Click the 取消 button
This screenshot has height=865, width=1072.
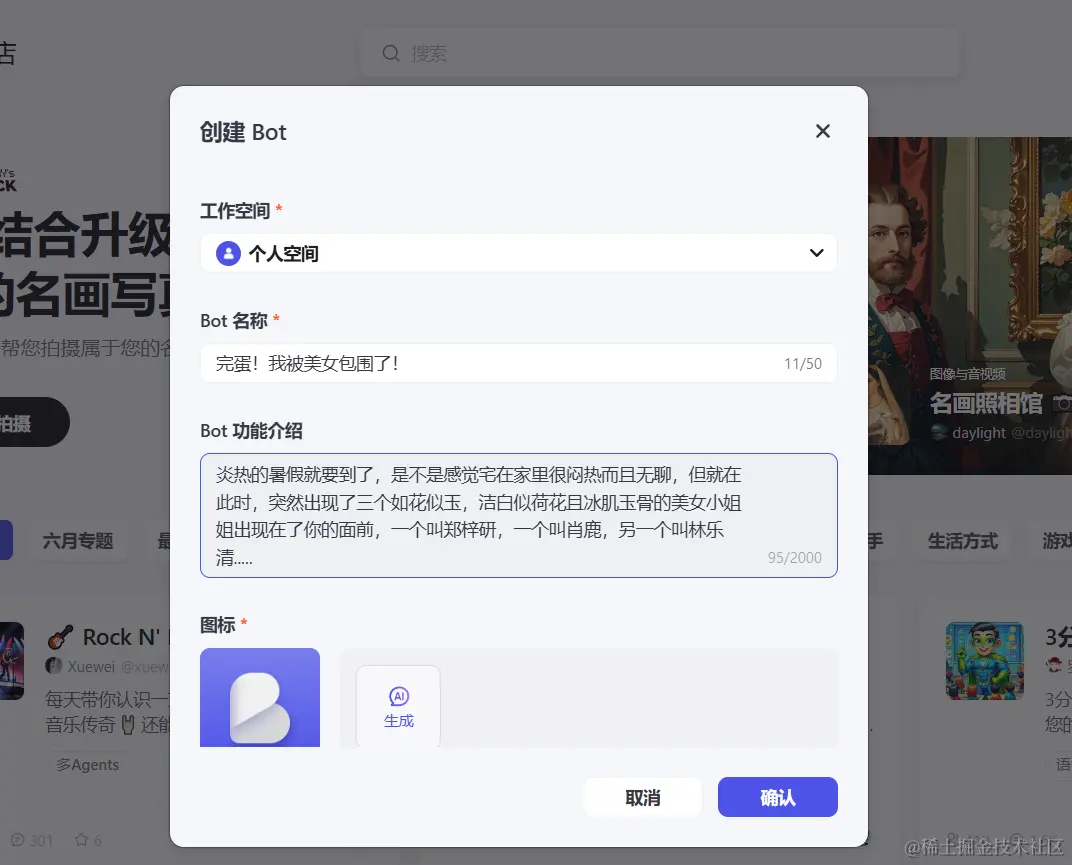coord(643,797)
